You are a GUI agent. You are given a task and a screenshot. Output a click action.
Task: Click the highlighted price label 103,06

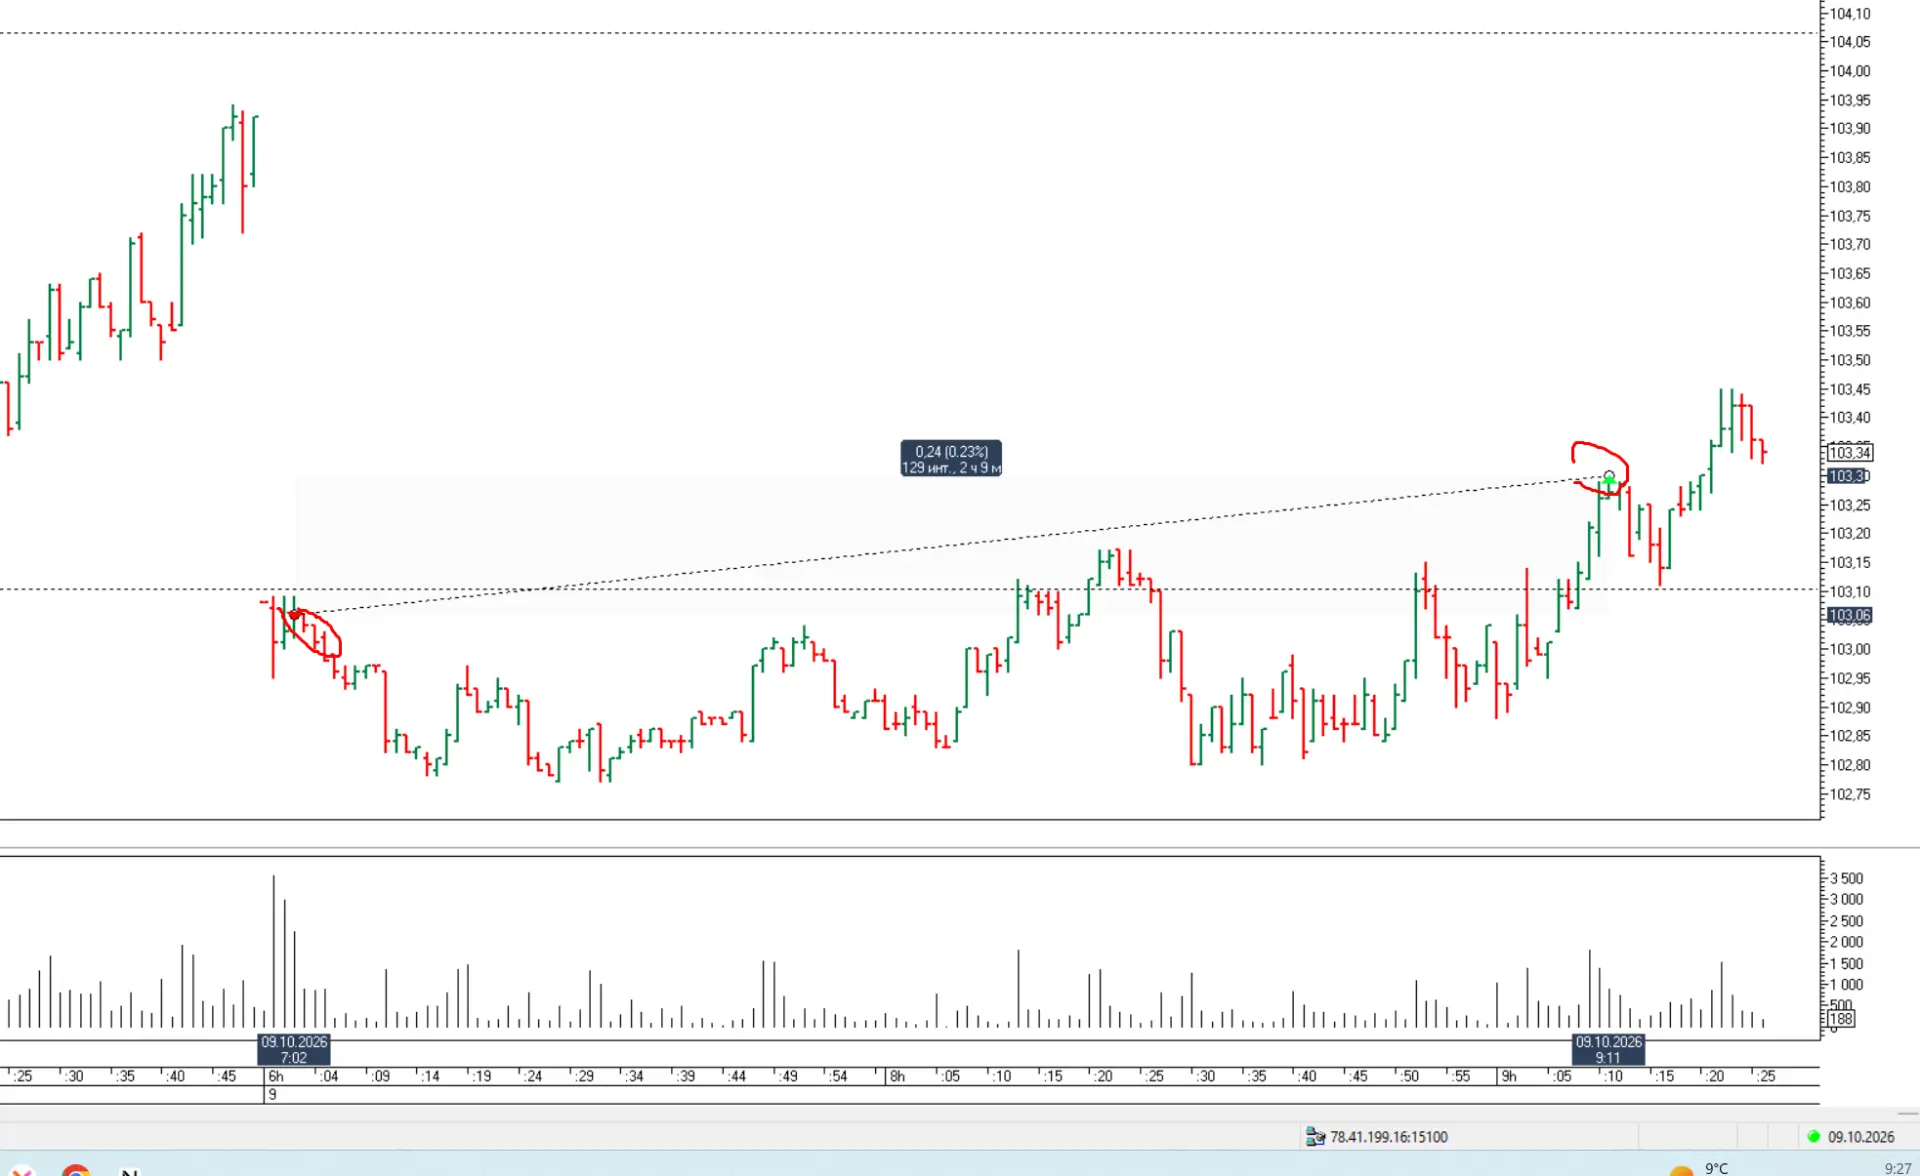tap(1850, 615)
